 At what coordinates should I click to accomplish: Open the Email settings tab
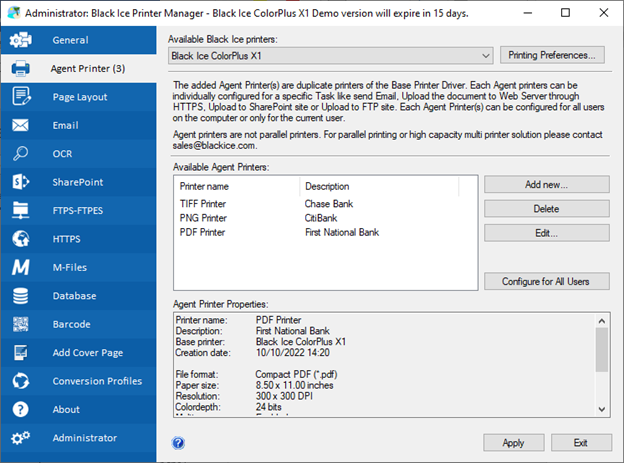[x=78, y=125]
